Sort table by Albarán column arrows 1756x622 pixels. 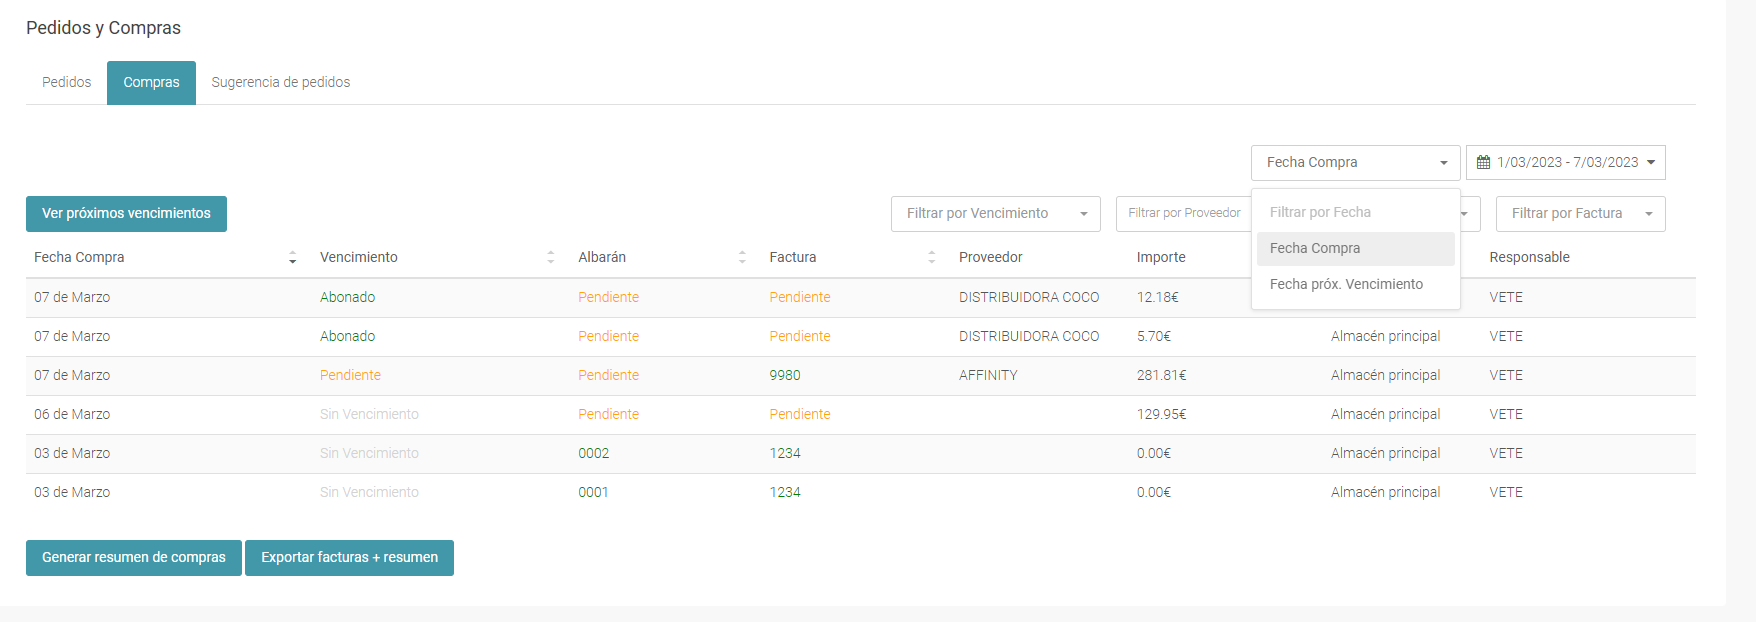coord(742,258)
